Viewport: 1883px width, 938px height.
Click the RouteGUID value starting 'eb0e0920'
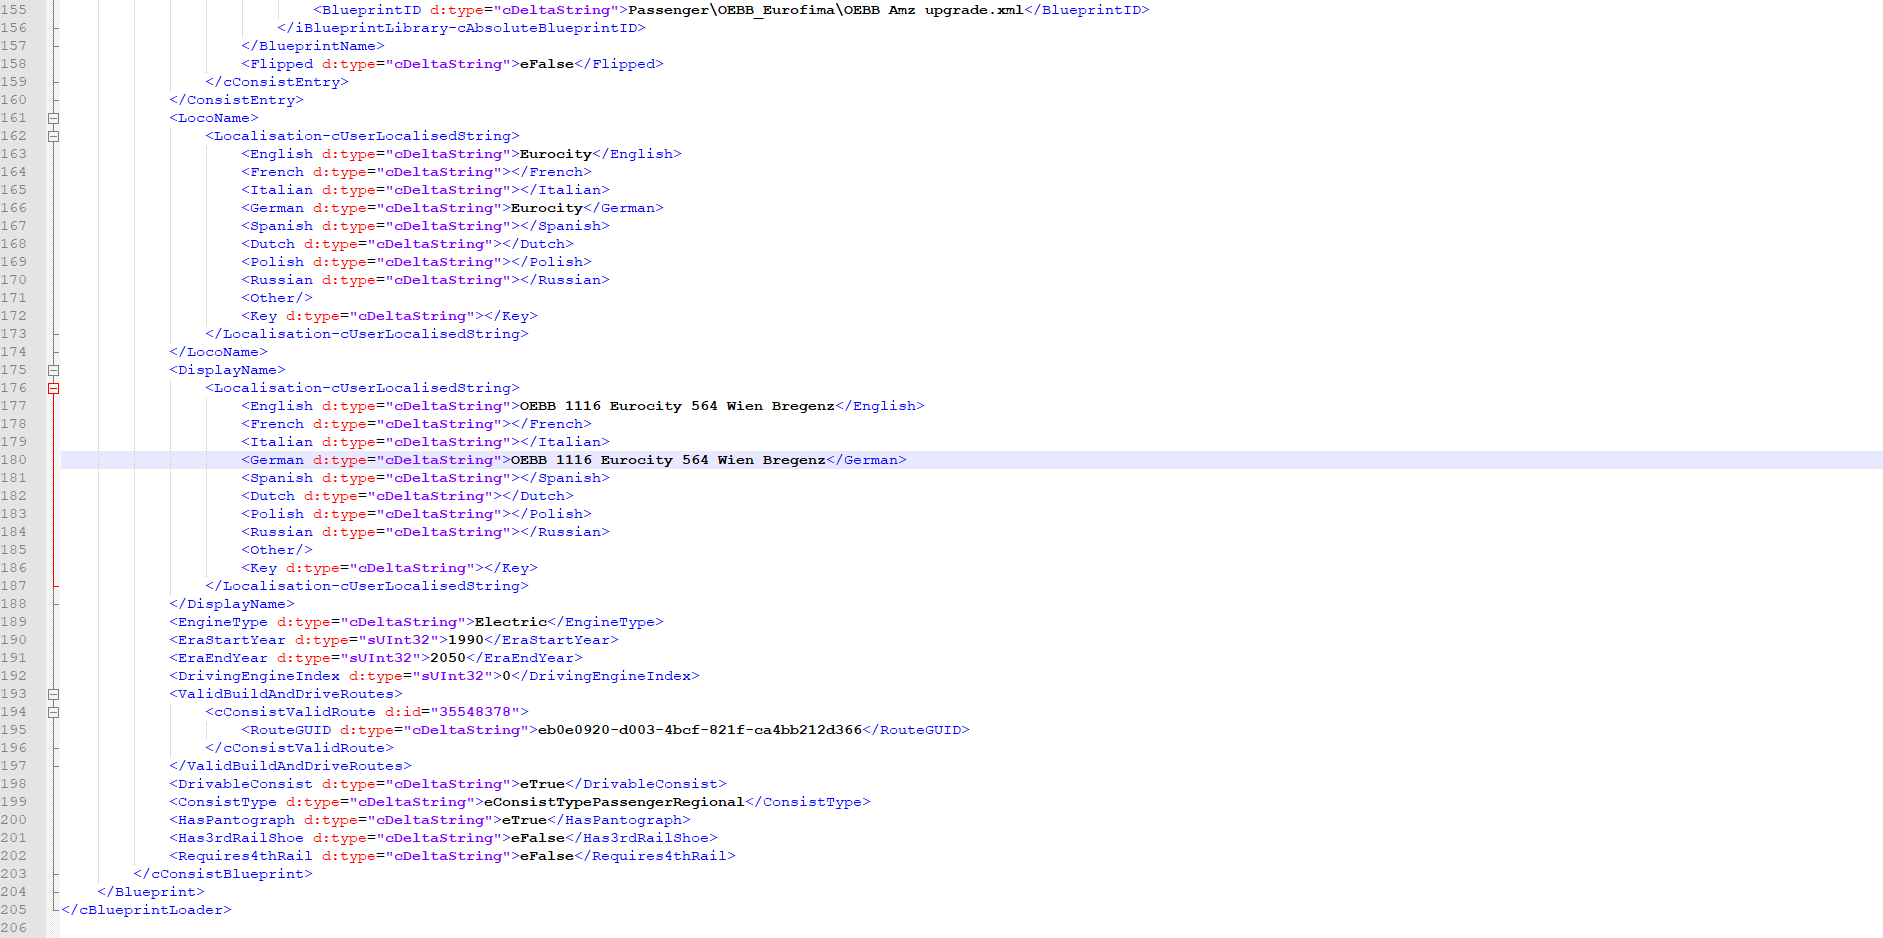[x=700, y=730]
